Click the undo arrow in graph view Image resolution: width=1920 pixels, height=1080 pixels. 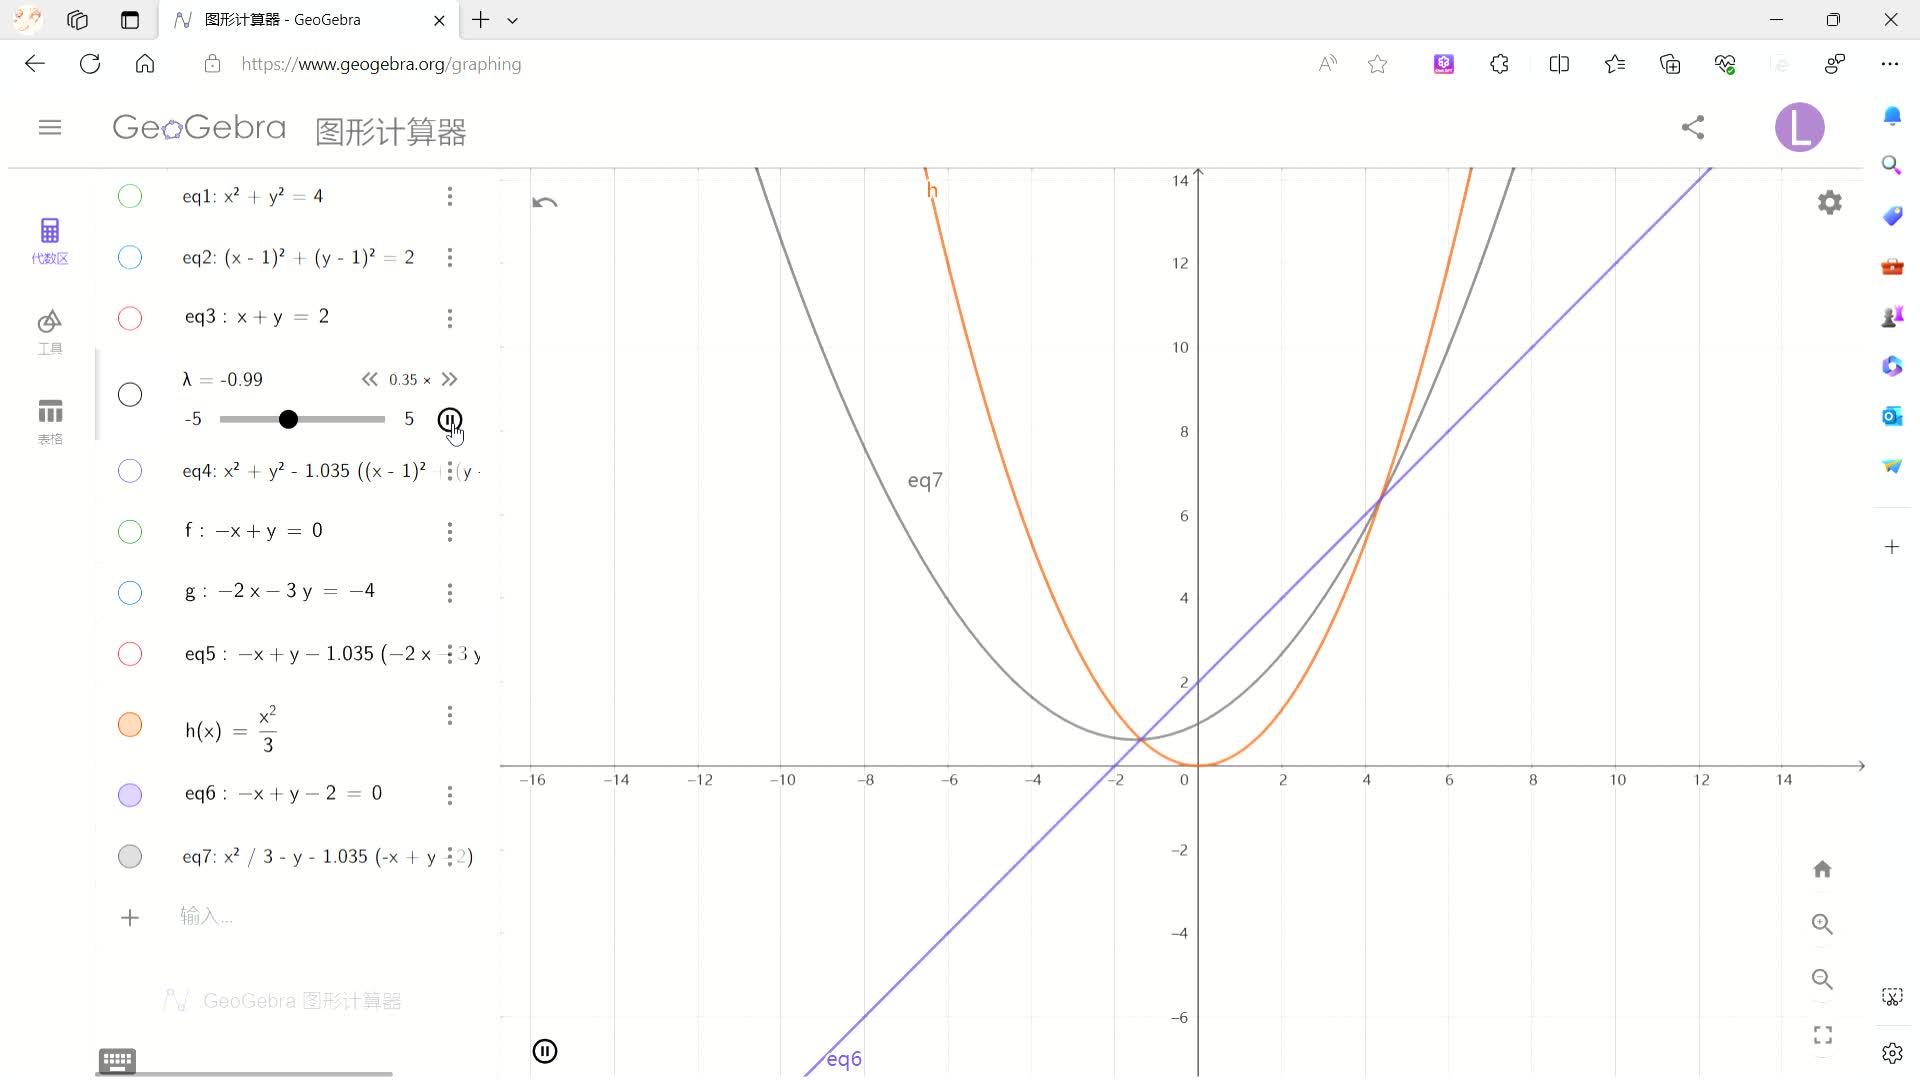click(545, 203)
